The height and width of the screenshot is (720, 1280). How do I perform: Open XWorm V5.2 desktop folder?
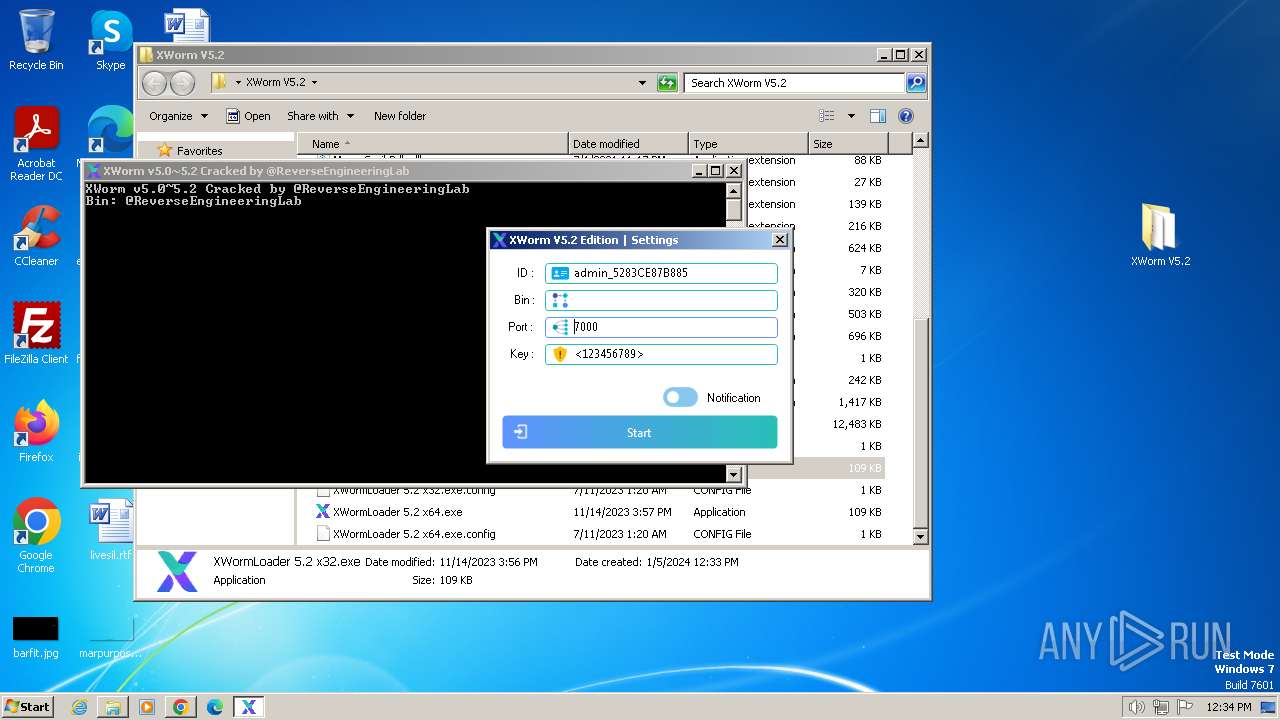(x=1160, y=235)
